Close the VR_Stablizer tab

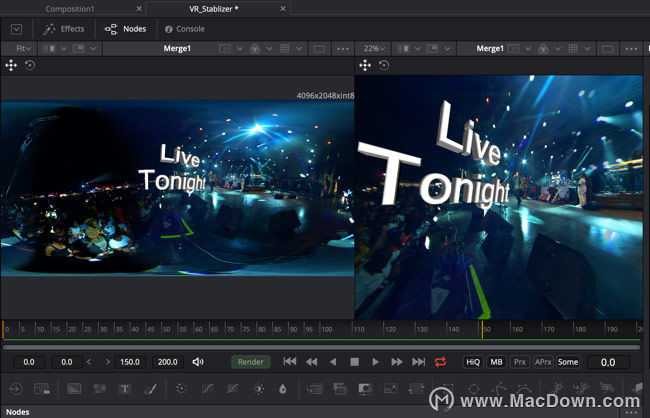pos(283,8)
